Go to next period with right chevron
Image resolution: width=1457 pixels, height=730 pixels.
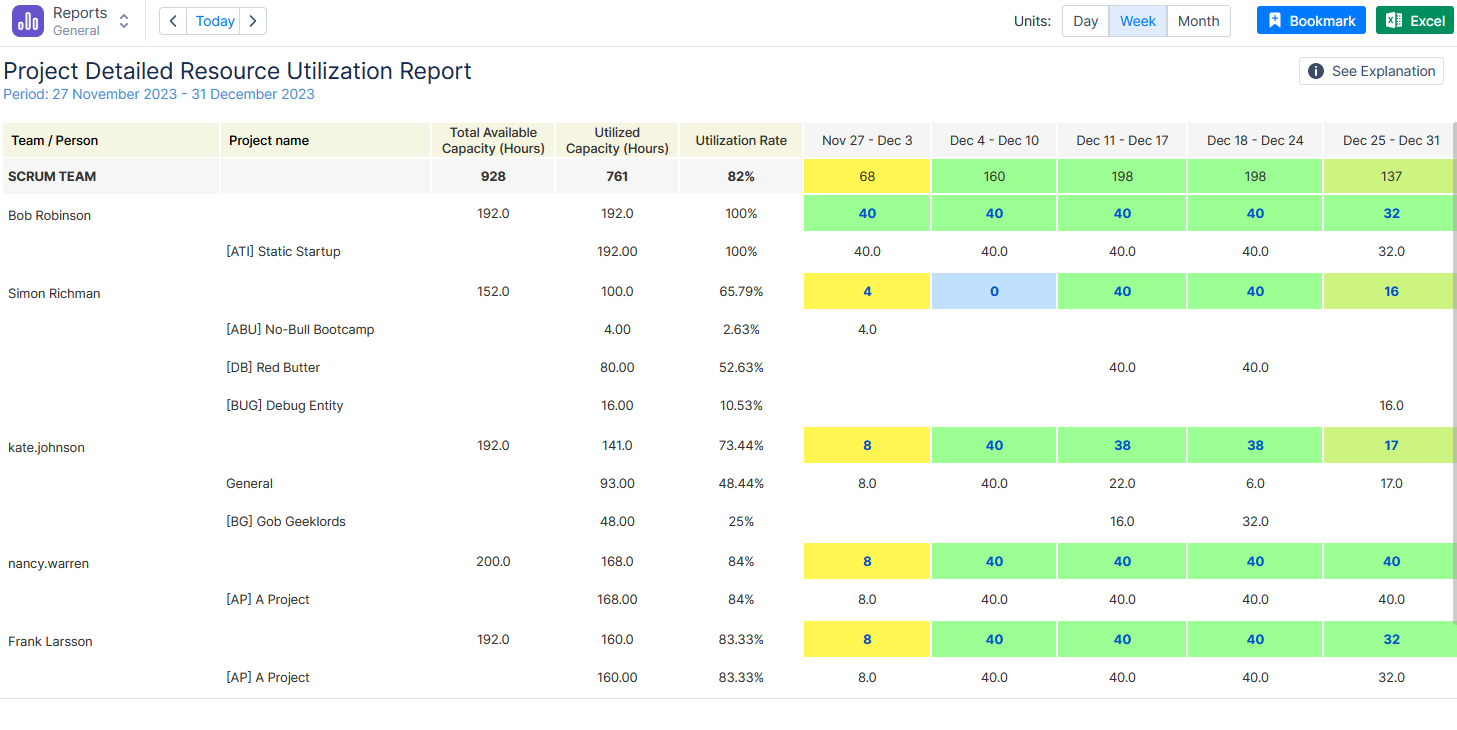254,21
